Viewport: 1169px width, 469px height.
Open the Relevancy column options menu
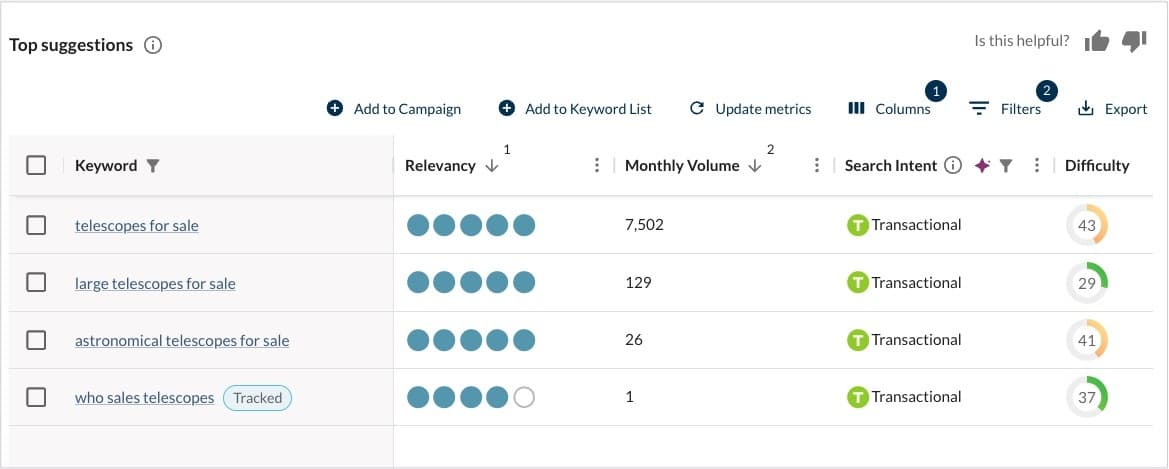(x=597, y=166)
